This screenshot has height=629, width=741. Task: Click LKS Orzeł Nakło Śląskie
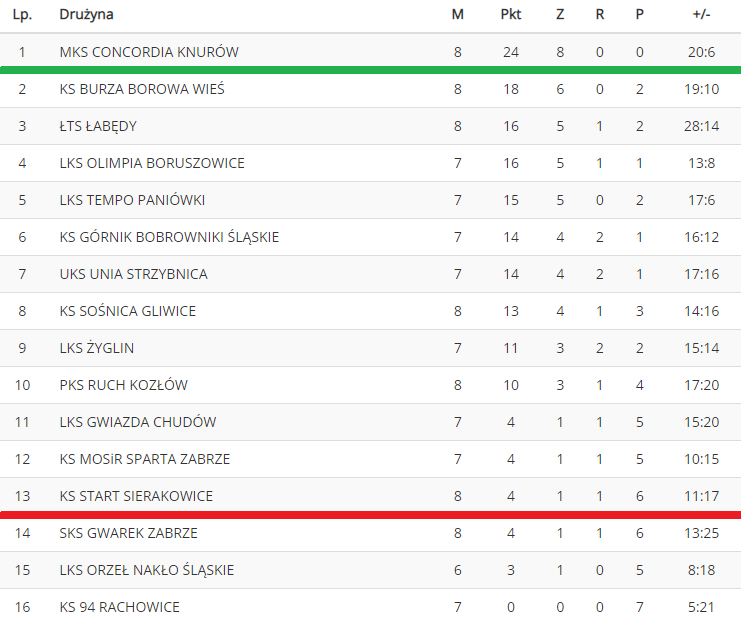click(147, 570)
